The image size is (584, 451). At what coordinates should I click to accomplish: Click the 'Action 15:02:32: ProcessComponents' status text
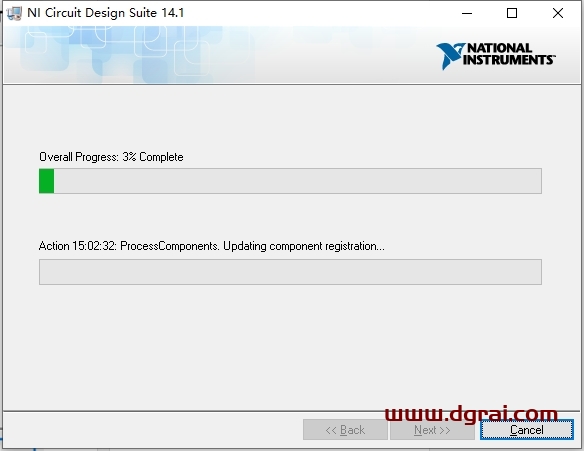point(212,246)
